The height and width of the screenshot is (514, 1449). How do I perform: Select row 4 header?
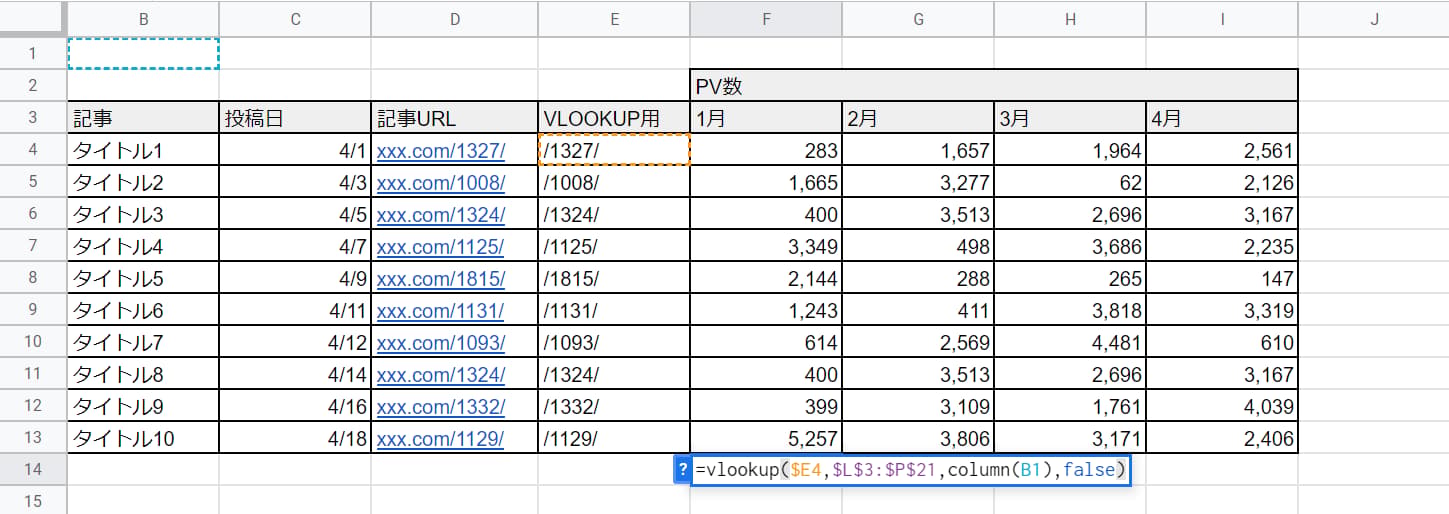pyautogui.click(x=33, y=149)
